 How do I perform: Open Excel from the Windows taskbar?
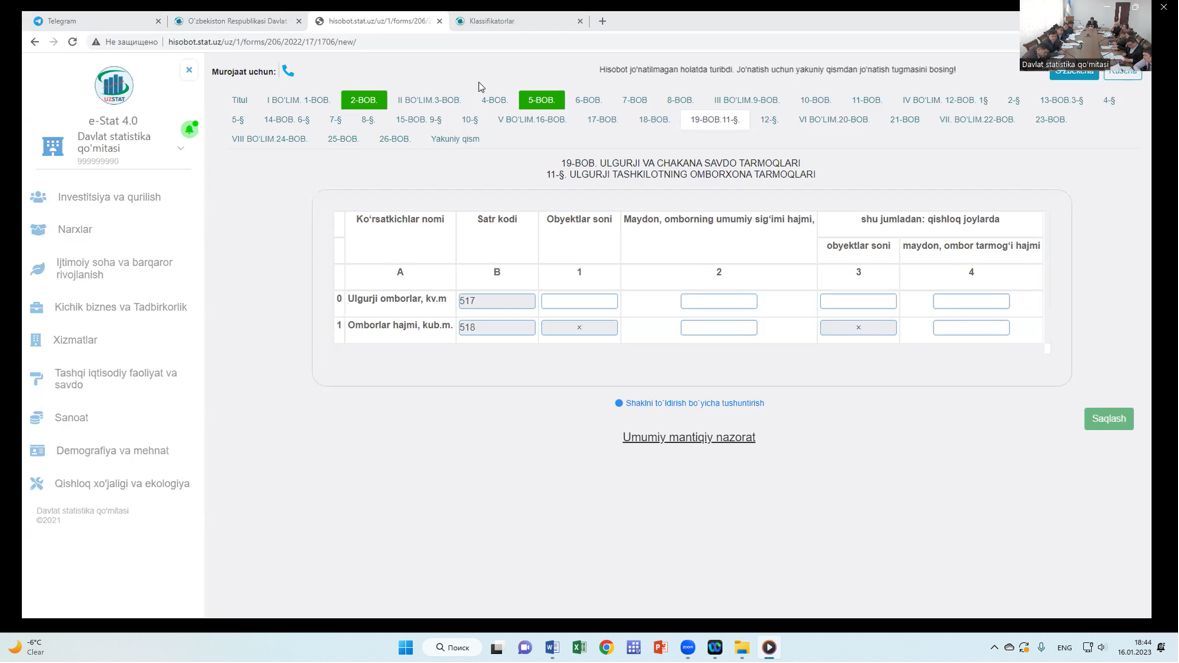tap(579, 648)
